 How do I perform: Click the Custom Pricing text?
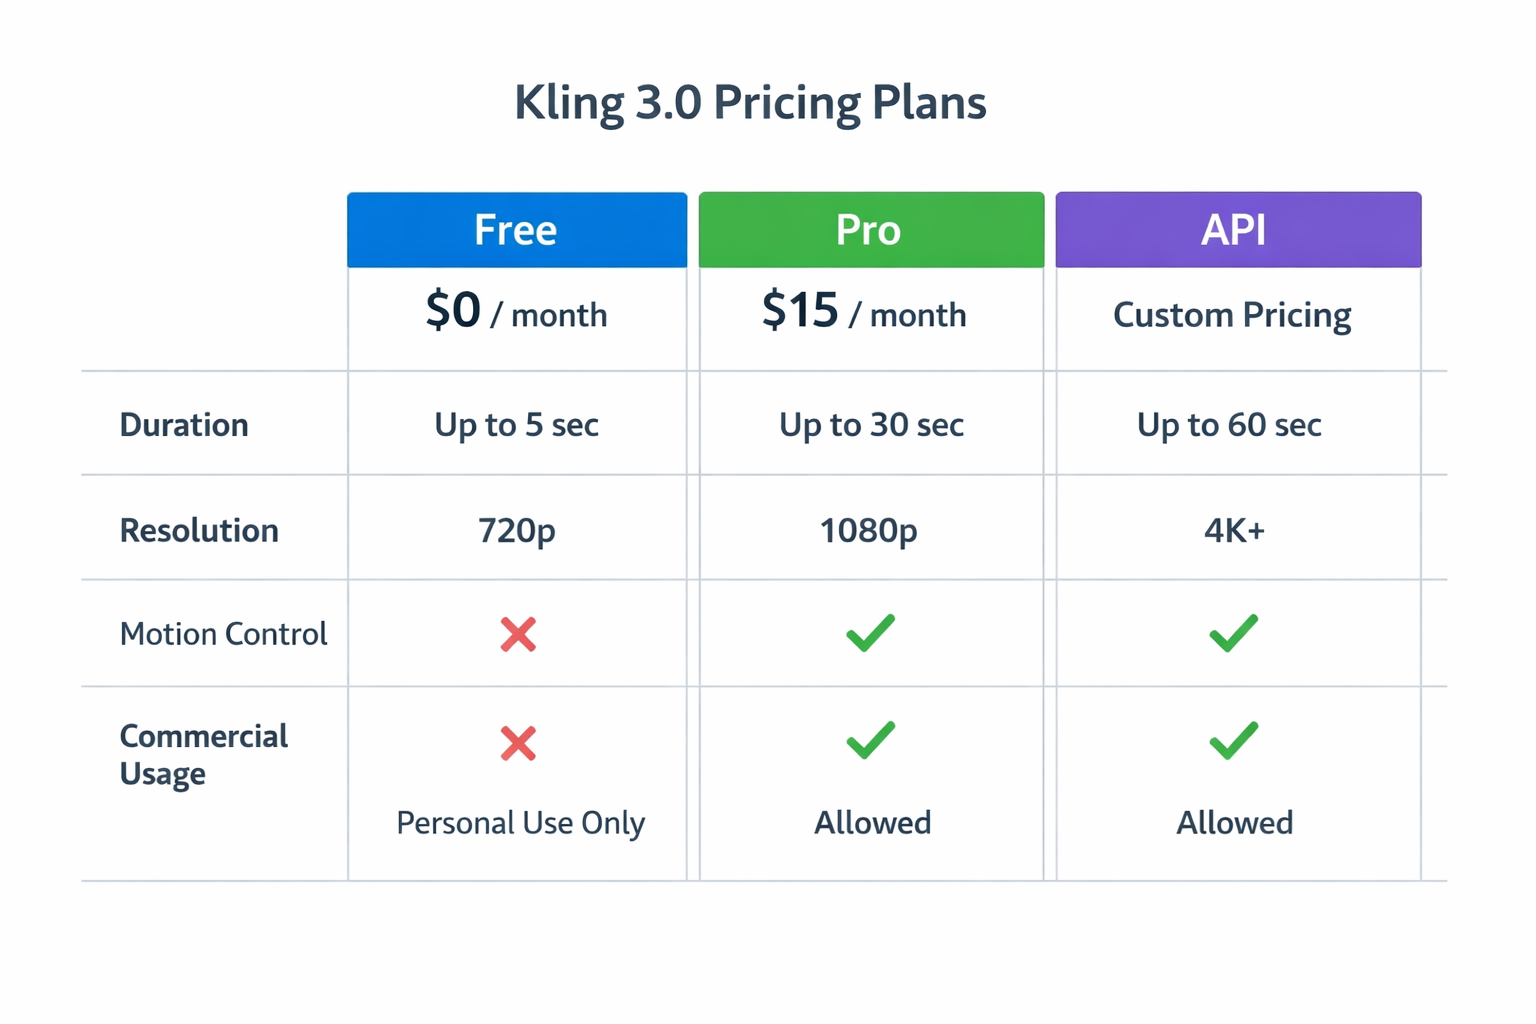[x=1232, y=315]
